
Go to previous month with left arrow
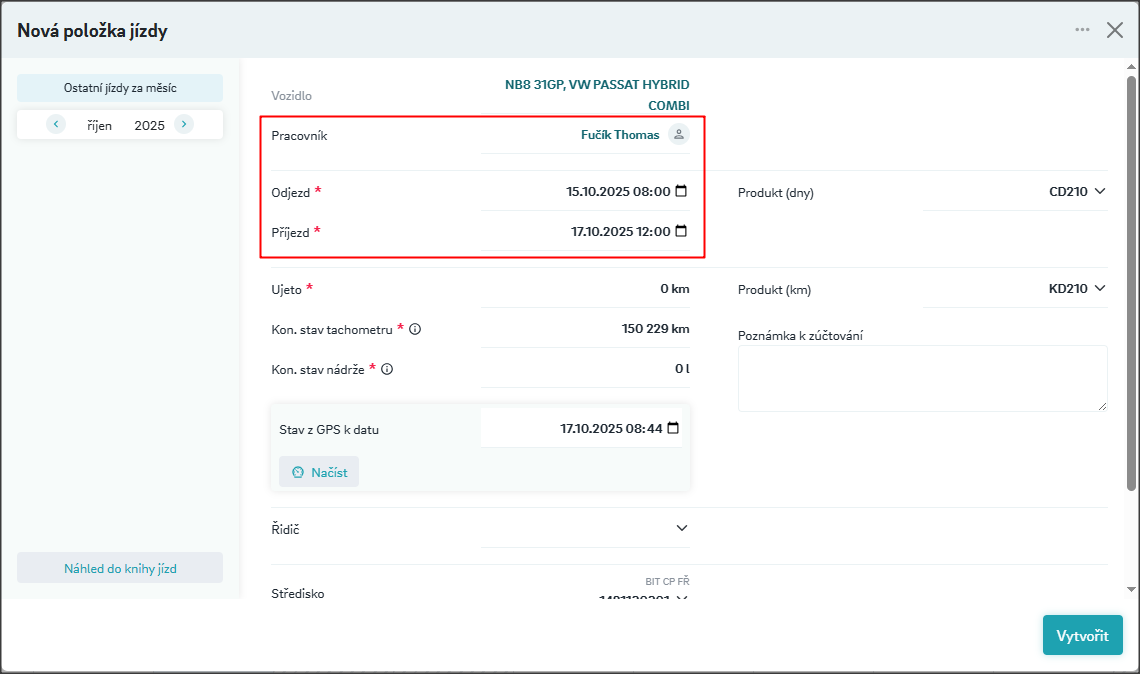pyautogui.click(x=56, y=124)
